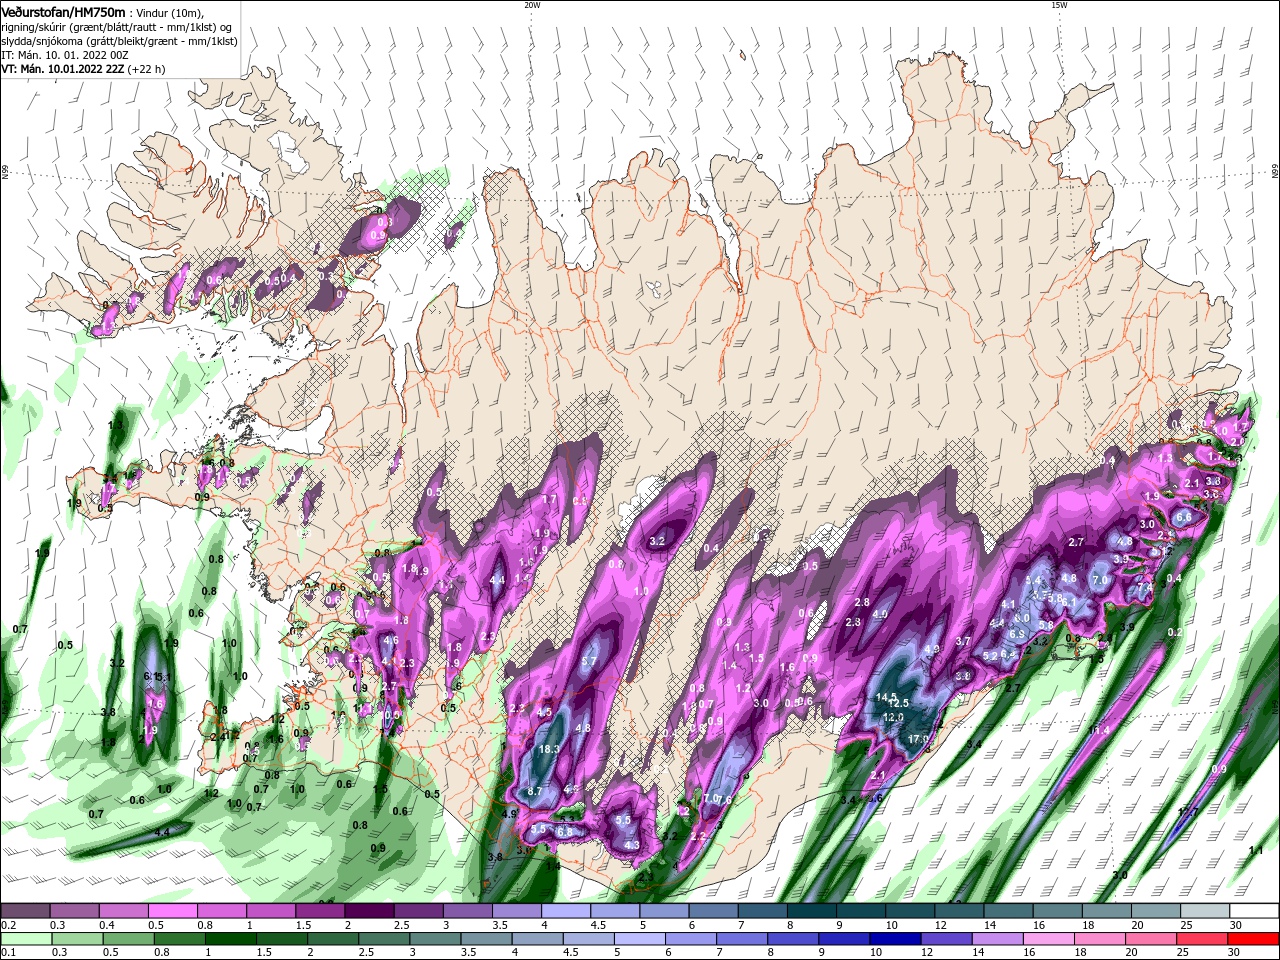This screenshot has width=1280, height=960.
Task: Click the 18.3 precipitation value on the map
Action: (x=549, y=749)
